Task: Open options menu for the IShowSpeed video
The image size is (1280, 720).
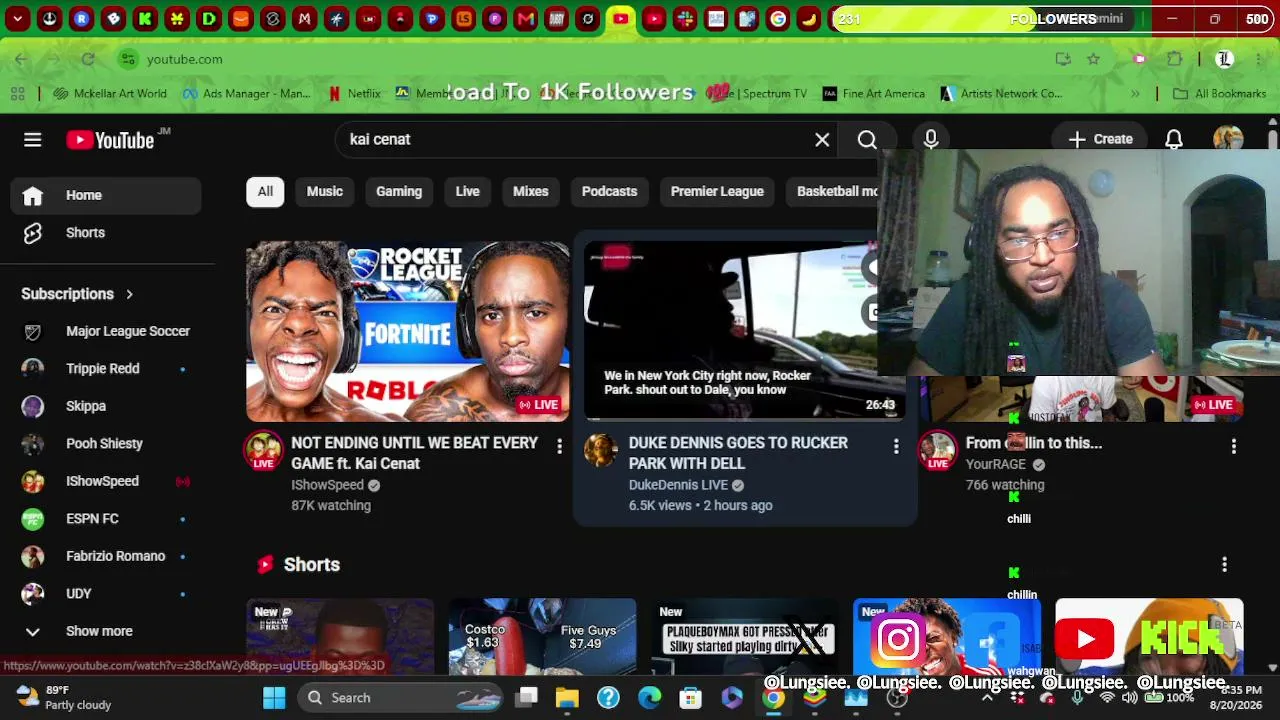Action: 559,447
